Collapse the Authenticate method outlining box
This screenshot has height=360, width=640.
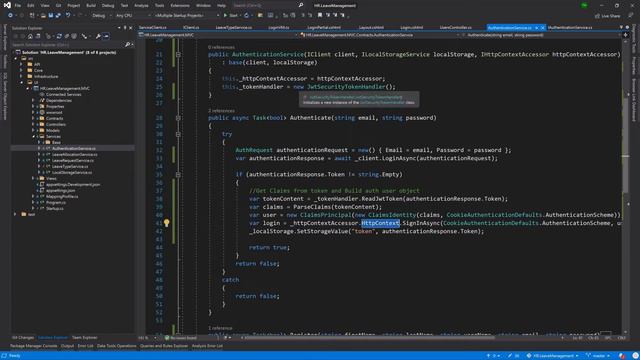click(178, 118)
